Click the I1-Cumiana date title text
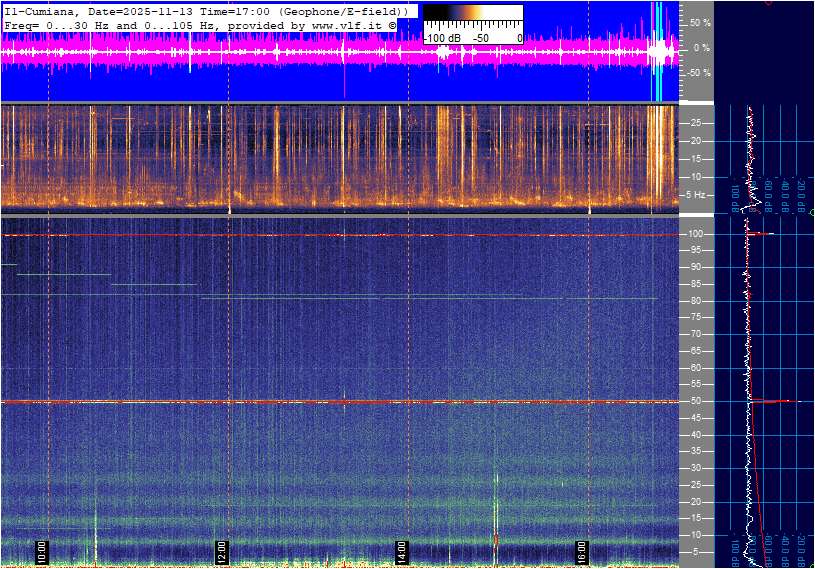The width and height of the screenshot is (815, 569). tap(100, 10)
